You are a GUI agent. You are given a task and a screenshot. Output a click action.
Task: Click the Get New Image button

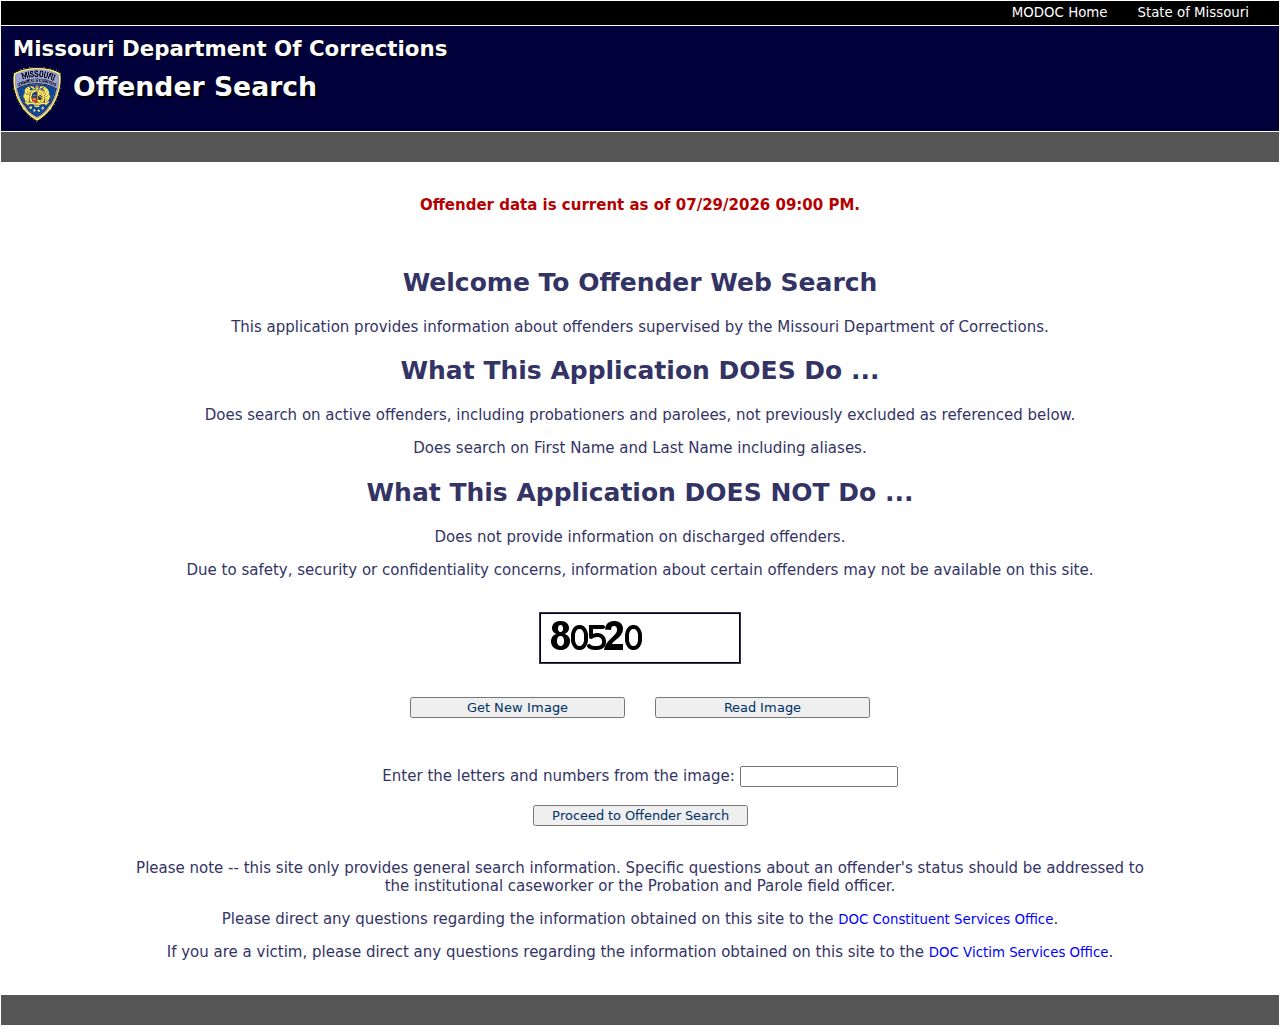click(517, 707)
